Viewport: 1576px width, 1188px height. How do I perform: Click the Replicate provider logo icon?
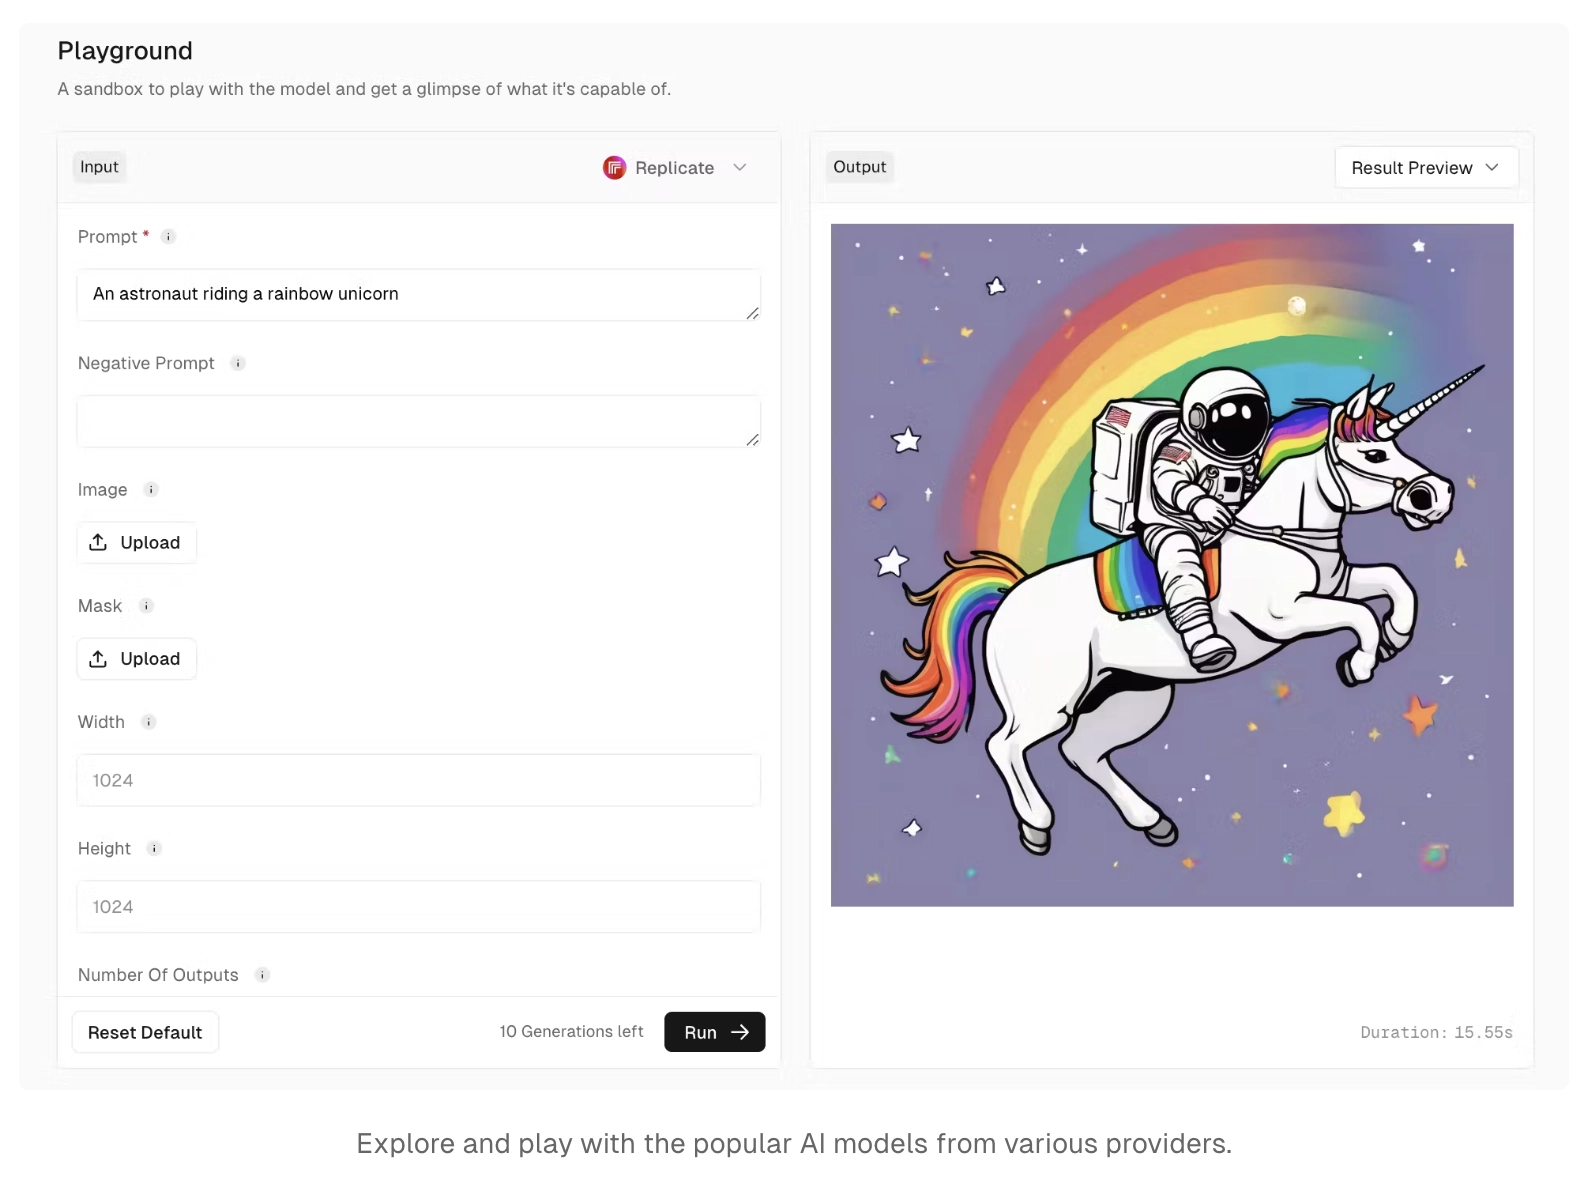pos(614,168)
